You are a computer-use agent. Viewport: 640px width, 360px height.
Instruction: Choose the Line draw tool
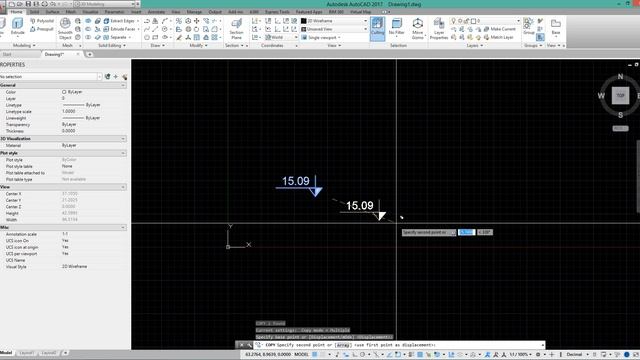click(x=156, y=29)
